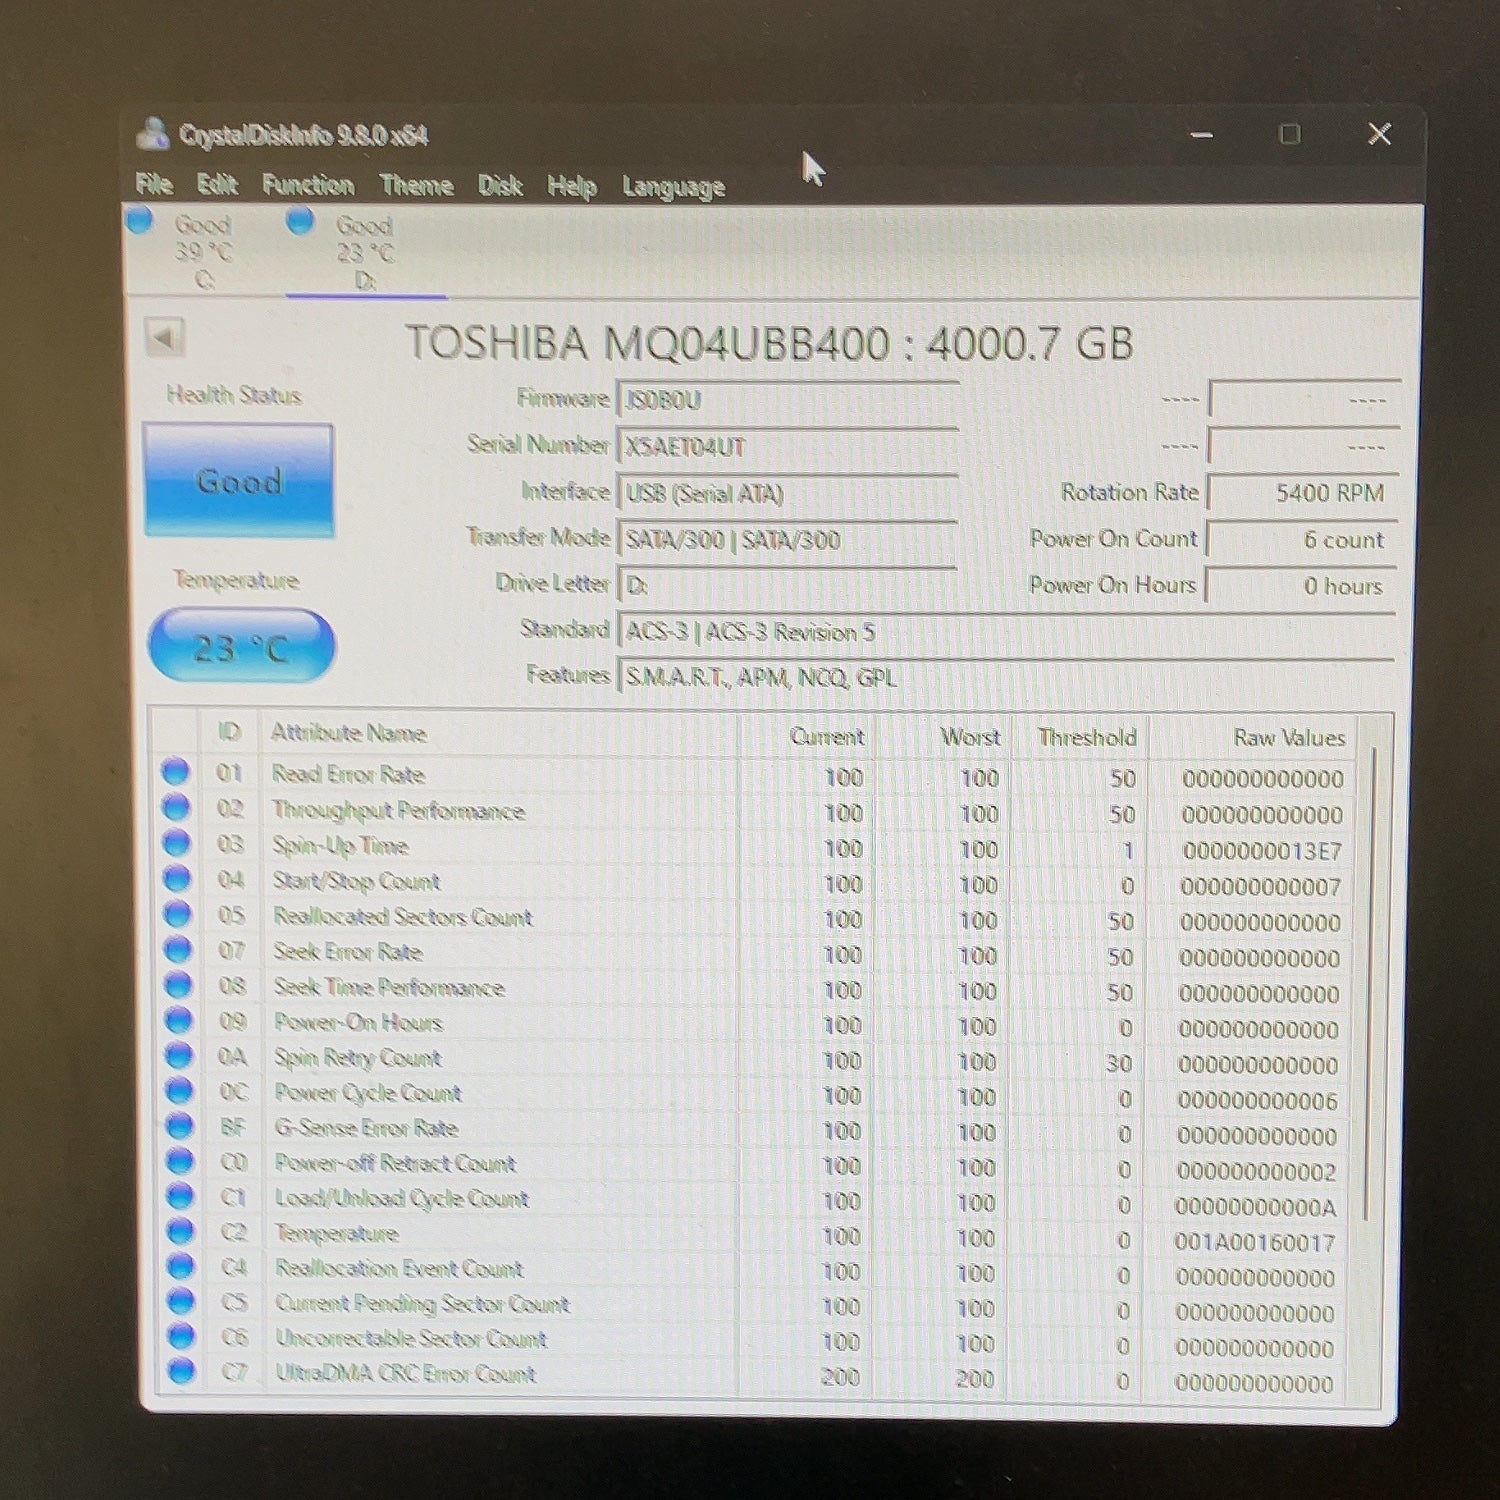Viewport: 1500px width, 1500px height.
Task: Click the status icon for Reallocation Event Count
Action: tap(181, 1266)
